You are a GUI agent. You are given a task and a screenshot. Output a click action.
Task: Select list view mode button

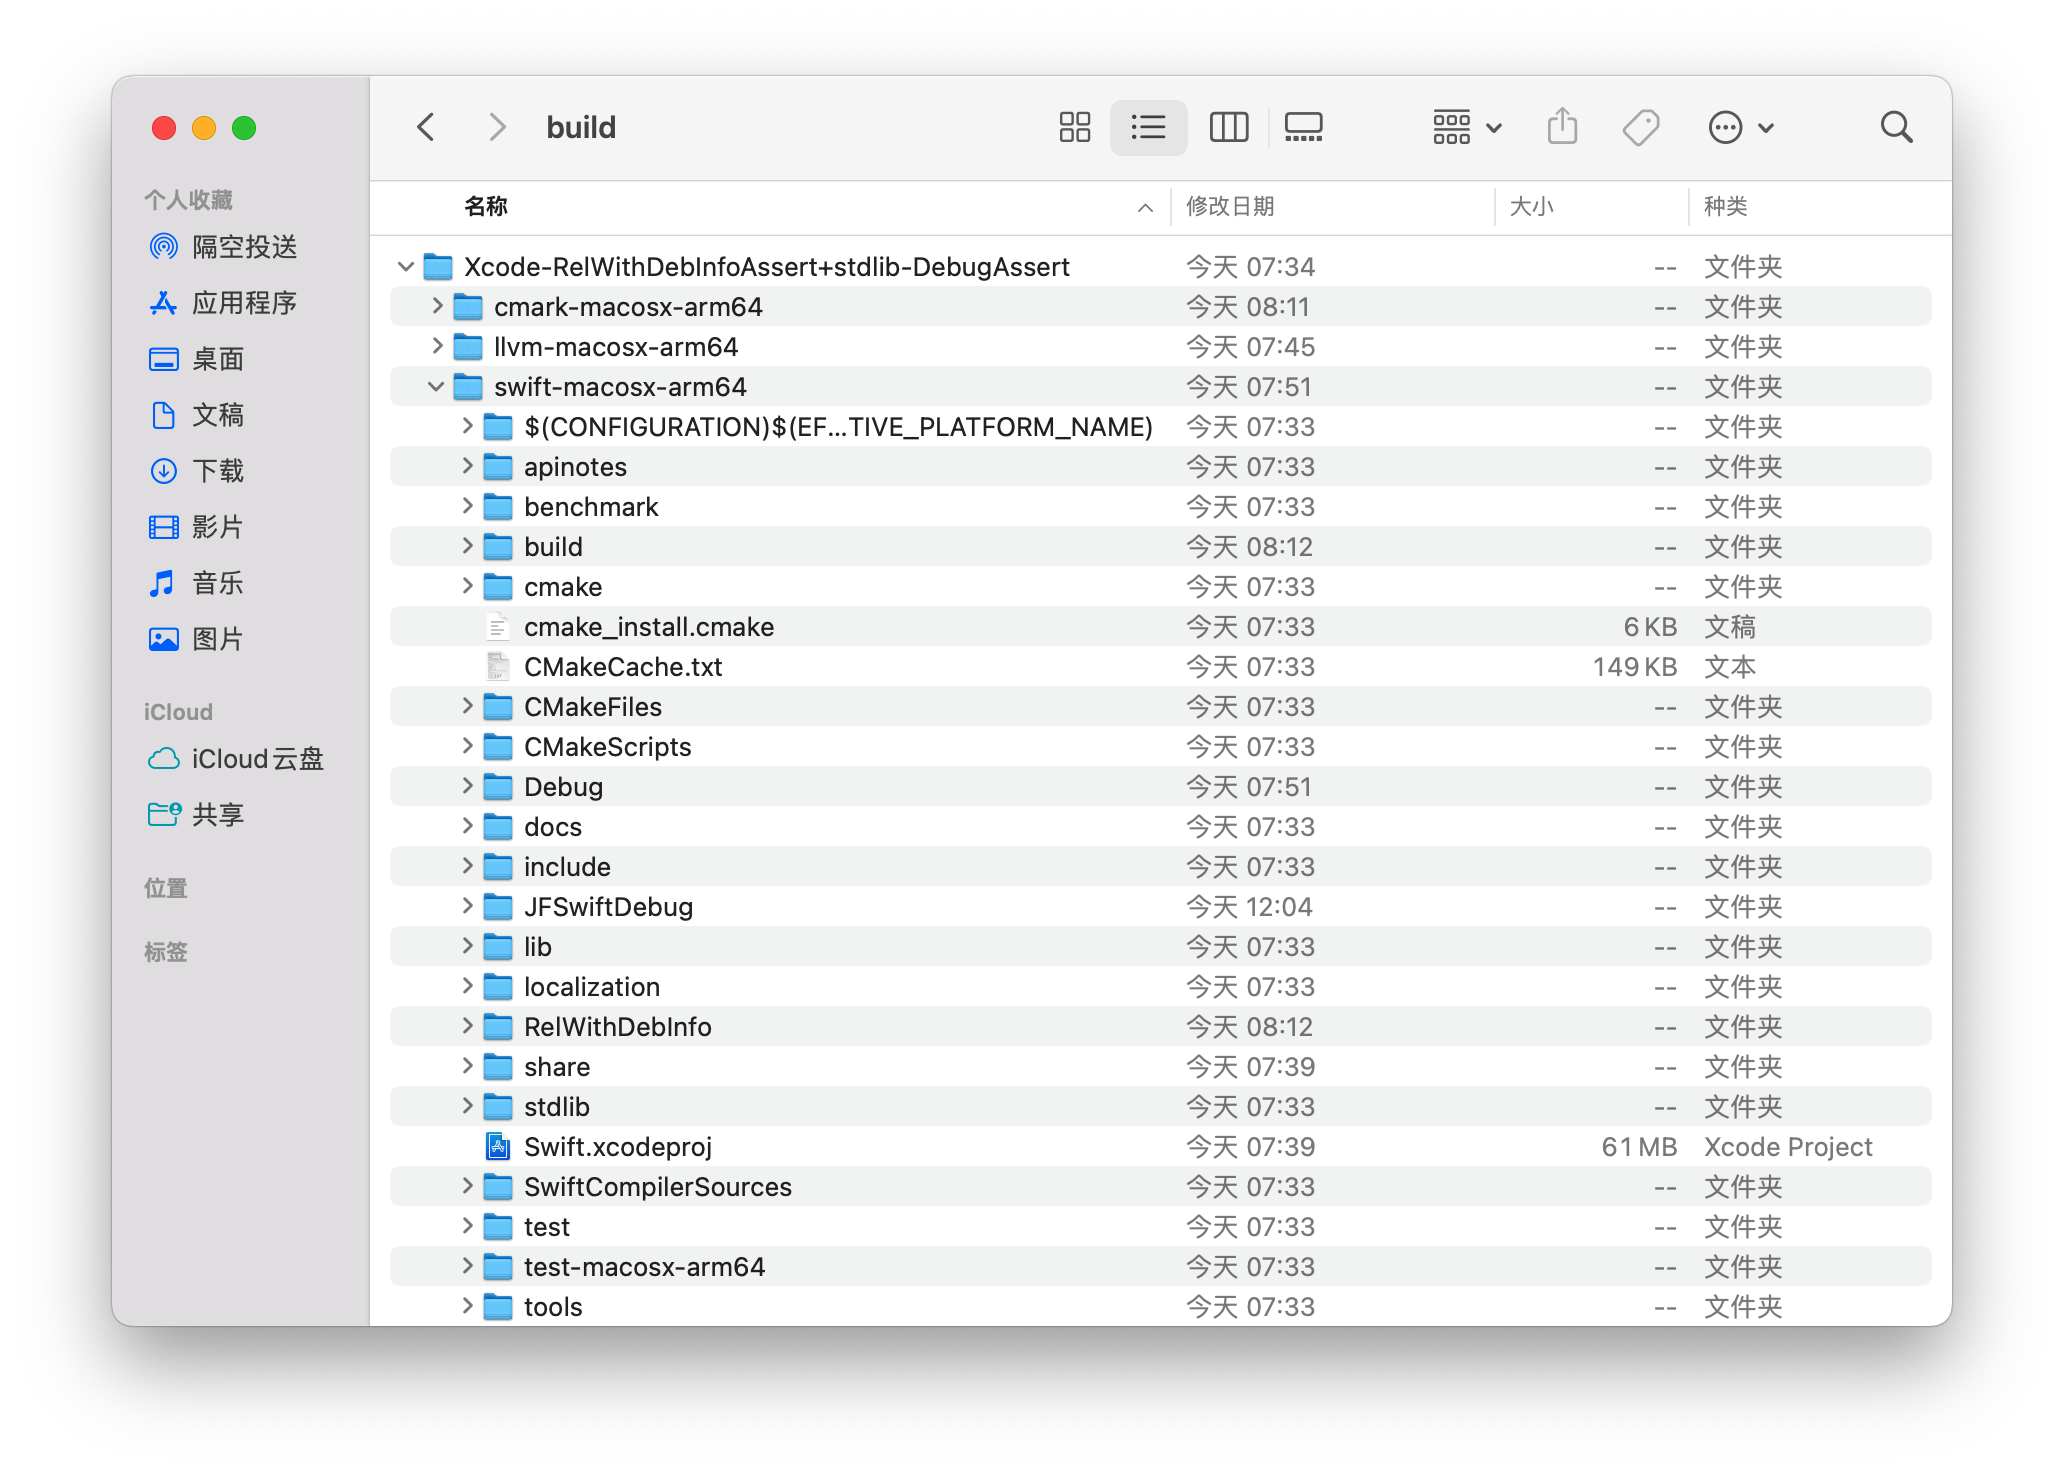click(x=1148, y=127)
